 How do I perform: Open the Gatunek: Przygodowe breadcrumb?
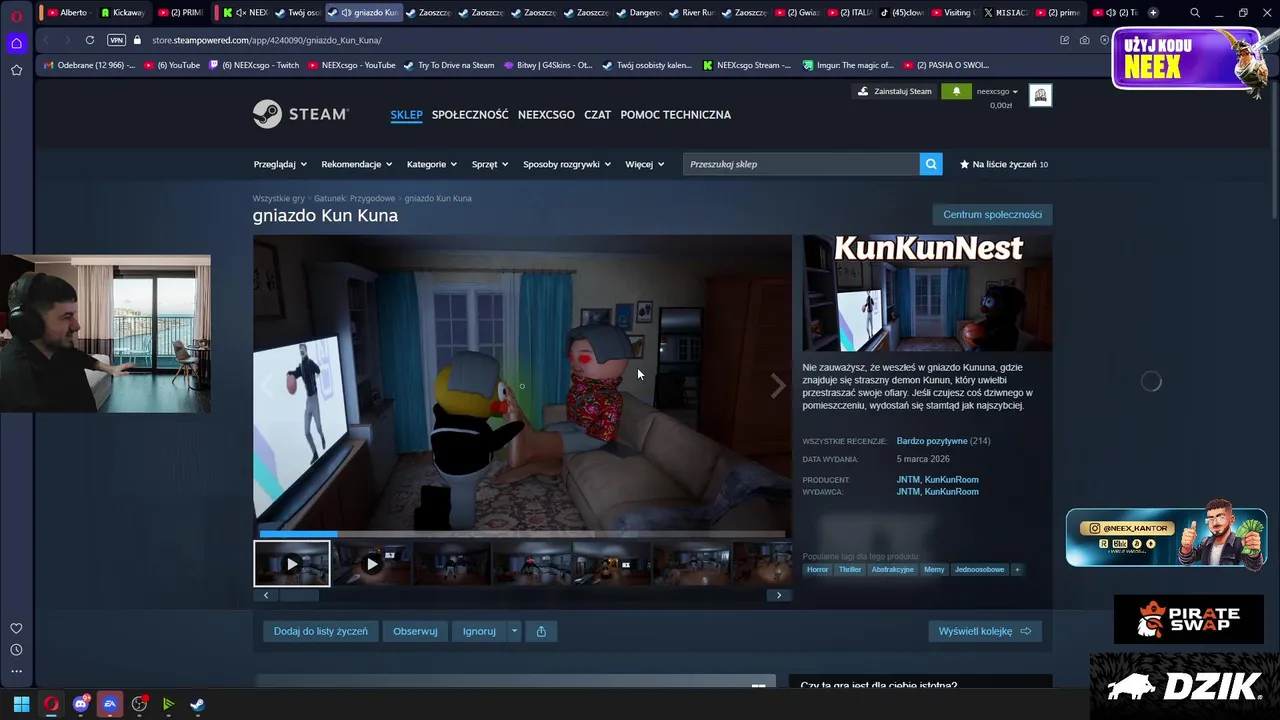354,198
